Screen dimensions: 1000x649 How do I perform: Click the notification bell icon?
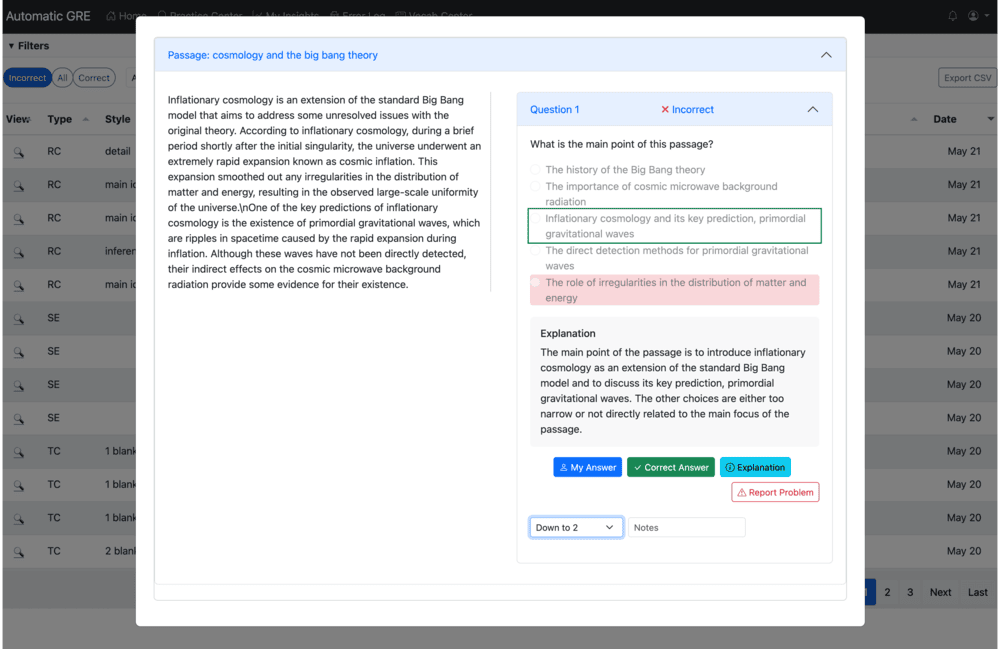pos(952,16)
